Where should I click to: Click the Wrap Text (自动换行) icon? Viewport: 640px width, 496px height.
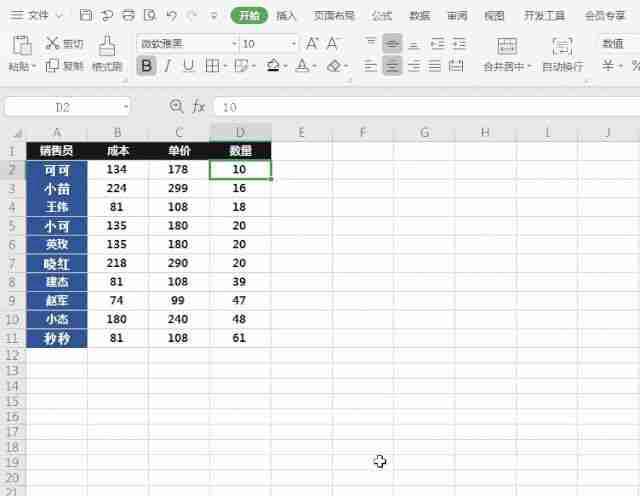click(562, 46)
